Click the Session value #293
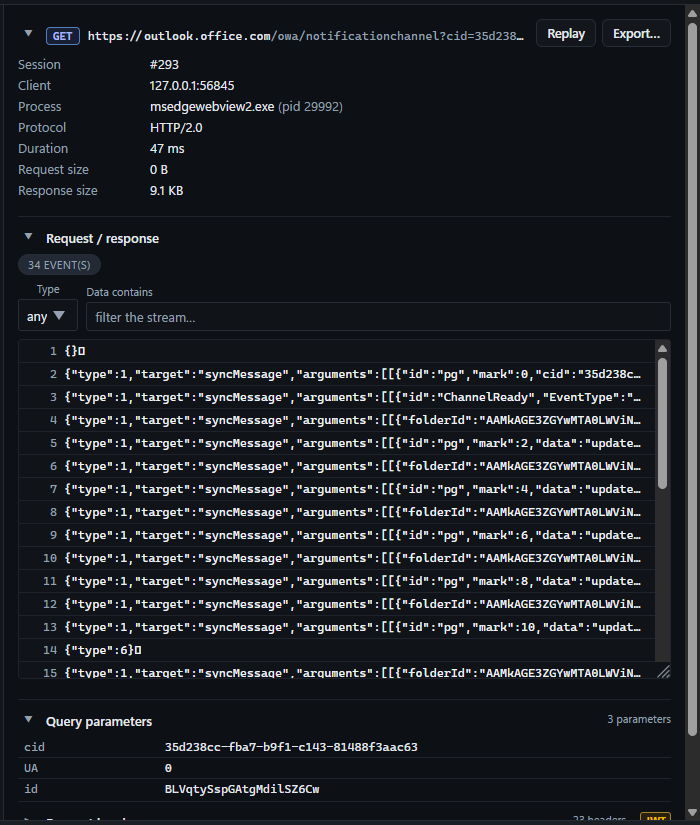 click(164, 65)
